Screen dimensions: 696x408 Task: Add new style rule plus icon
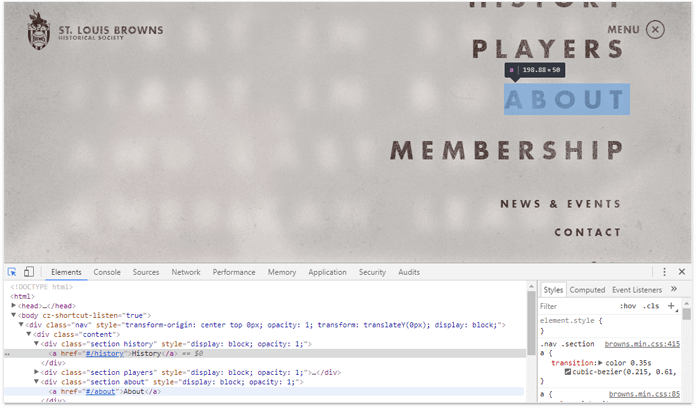click(671, 306)
